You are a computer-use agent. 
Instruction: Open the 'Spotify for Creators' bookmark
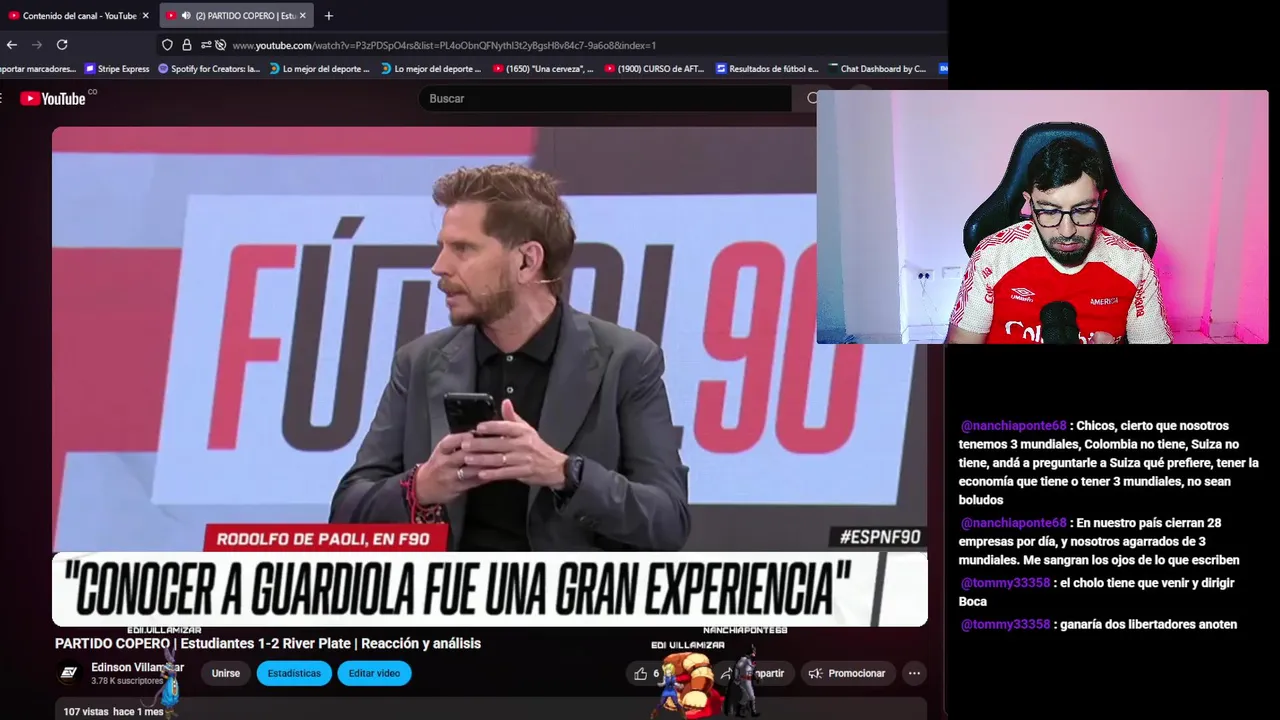click(x=209, y=69)
